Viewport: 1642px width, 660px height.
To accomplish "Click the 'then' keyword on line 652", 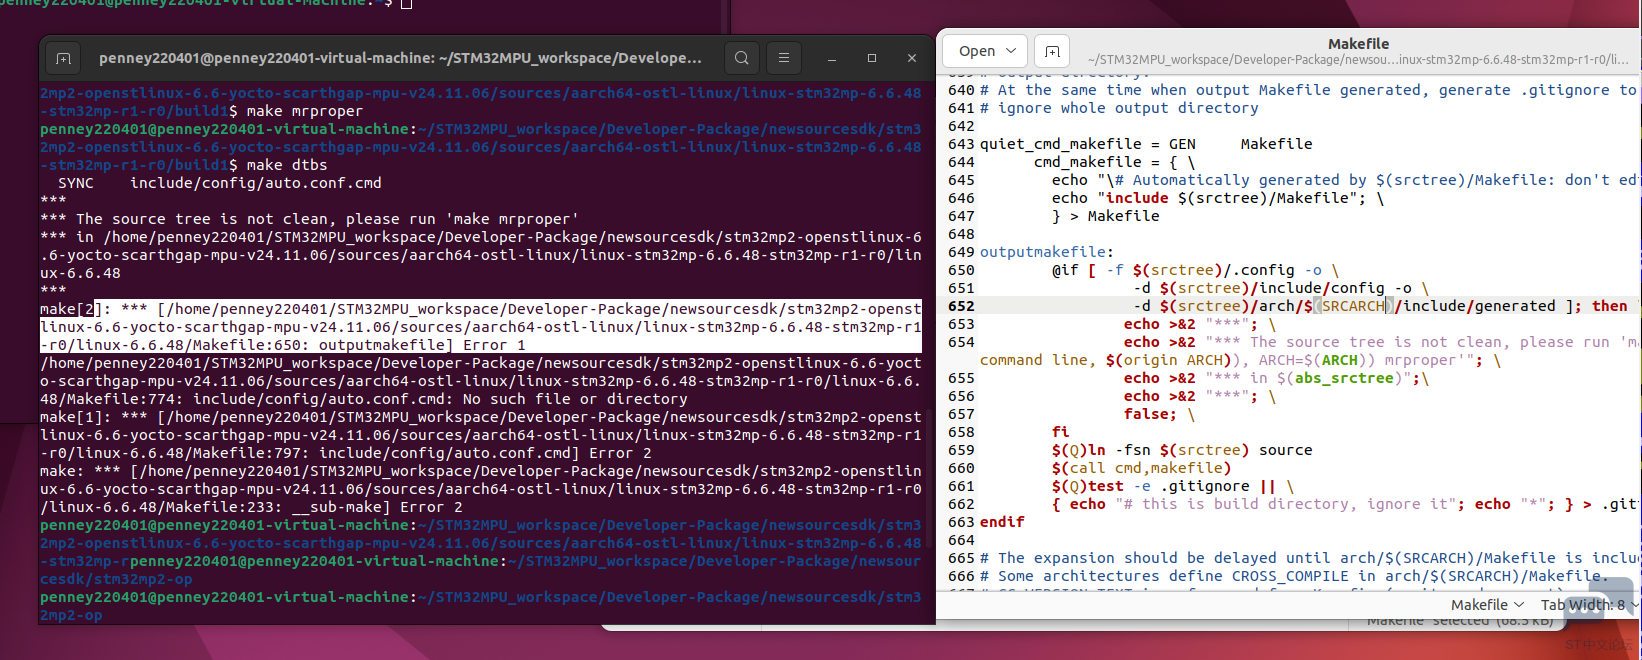I will click(x=1609, y=306).
